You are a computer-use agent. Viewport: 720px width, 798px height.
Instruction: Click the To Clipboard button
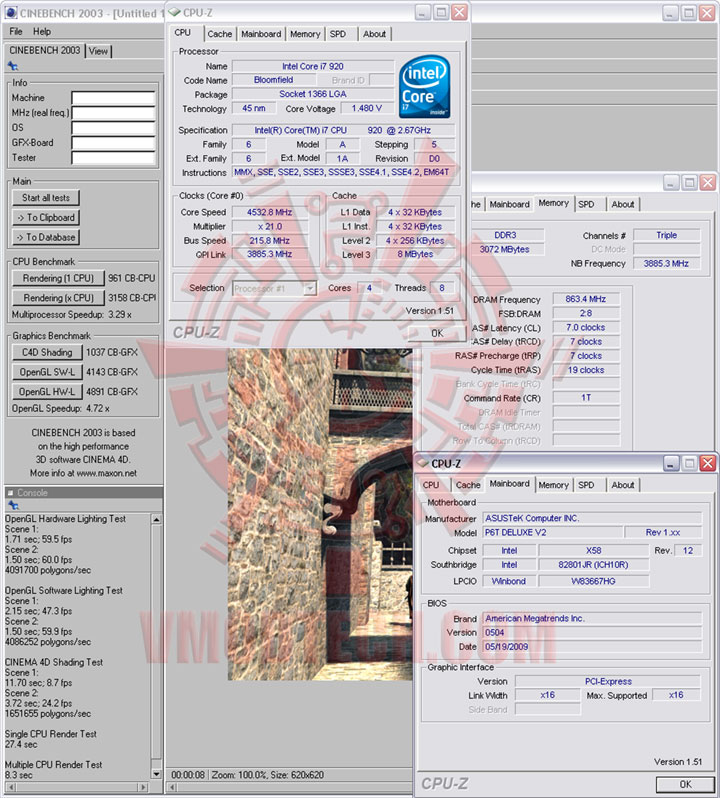coord(46,217)
